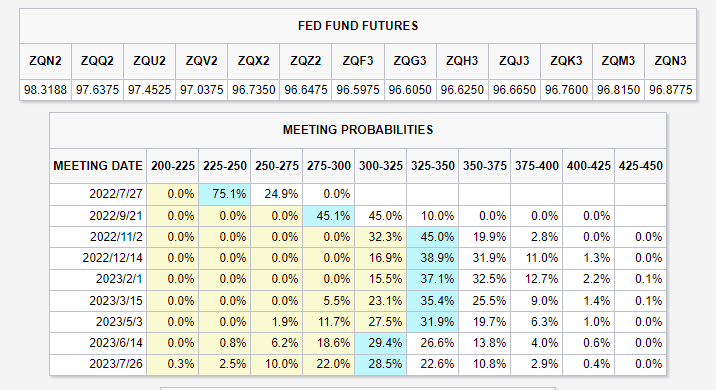Image resolution: width=716 pixels, height=390 pixels.
Task: Click the MEETING DATE column header
Action: tap(98, 166)
